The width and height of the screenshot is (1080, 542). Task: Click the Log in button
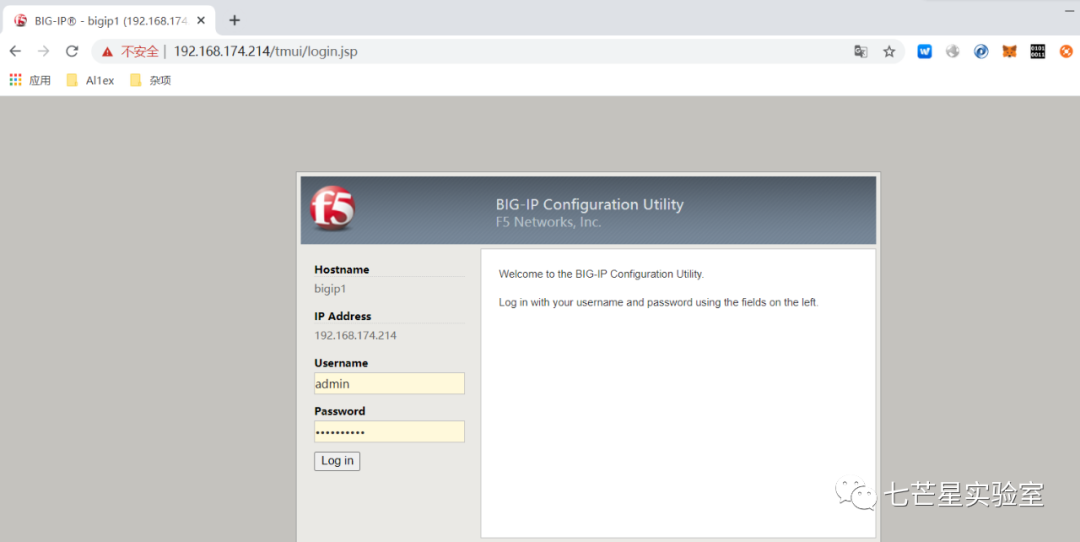coord(337,461)
